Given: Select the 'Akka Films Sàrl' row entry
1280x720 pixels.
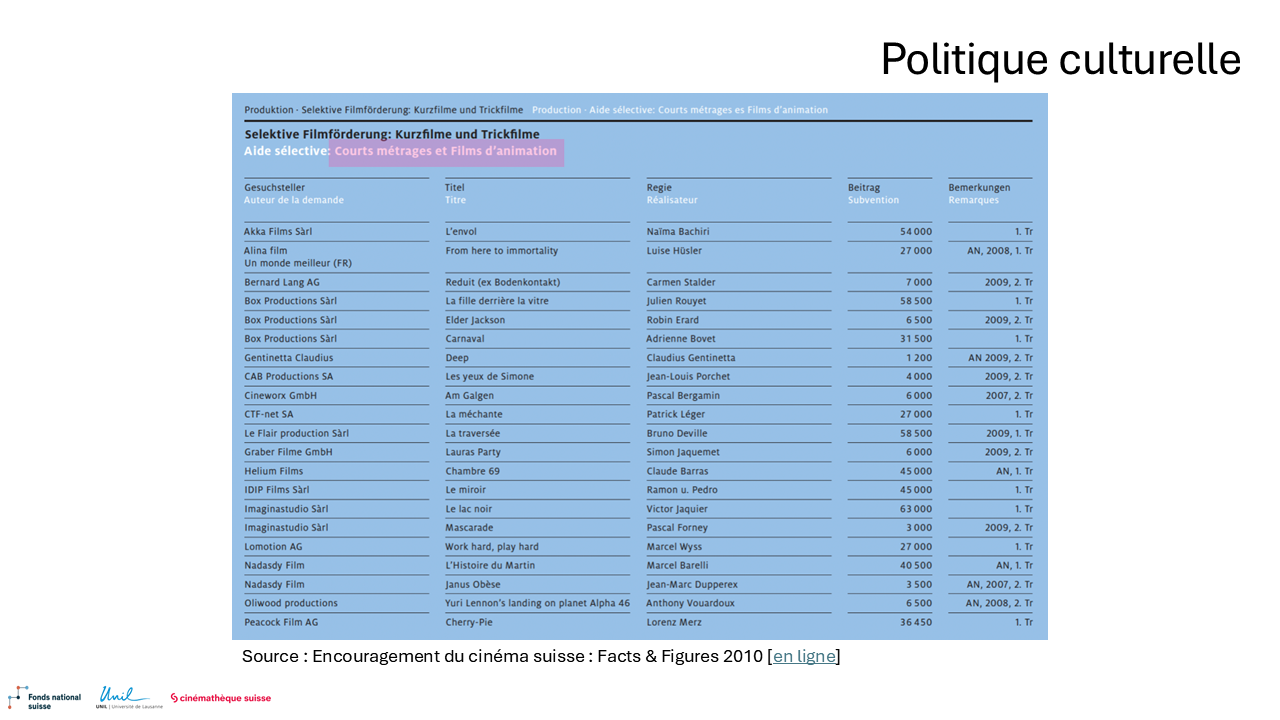Looking at the screenshot, I should 278,232.
